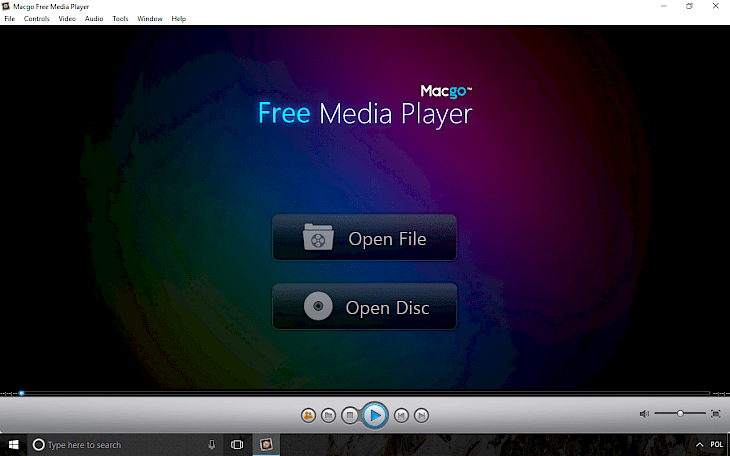Image resolution: width=730 pixels, height=456 pixels.
Task: Minimize the Macgo player window
Action: click(664, 6)
